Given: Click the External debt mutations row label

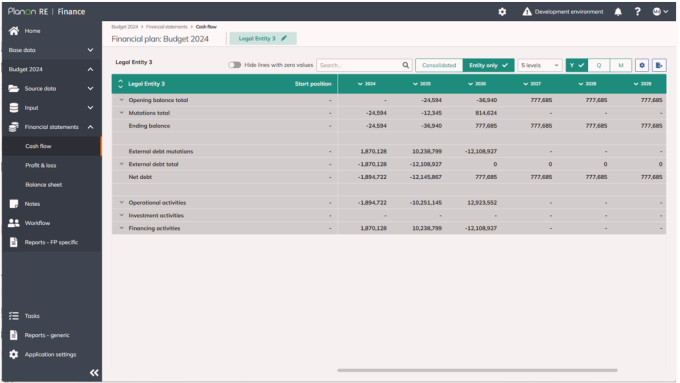Looking at the screenshot, I should 161,151.
